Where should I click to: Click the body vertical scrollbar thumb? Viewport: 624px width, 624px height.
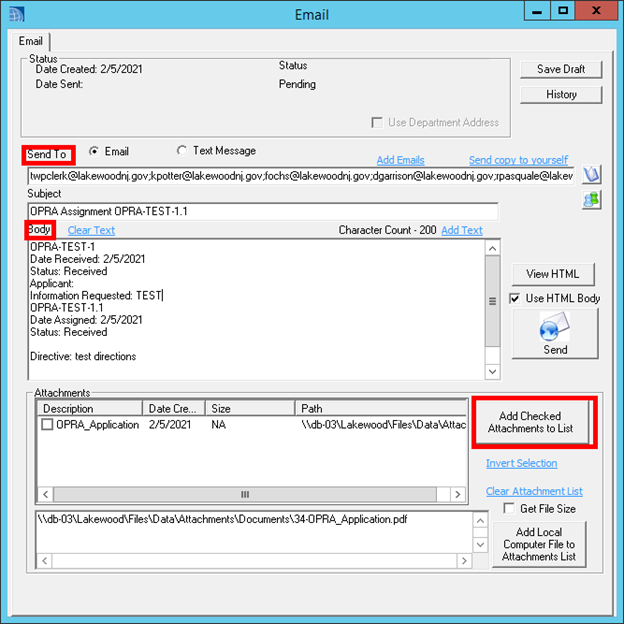pos(492,301)
